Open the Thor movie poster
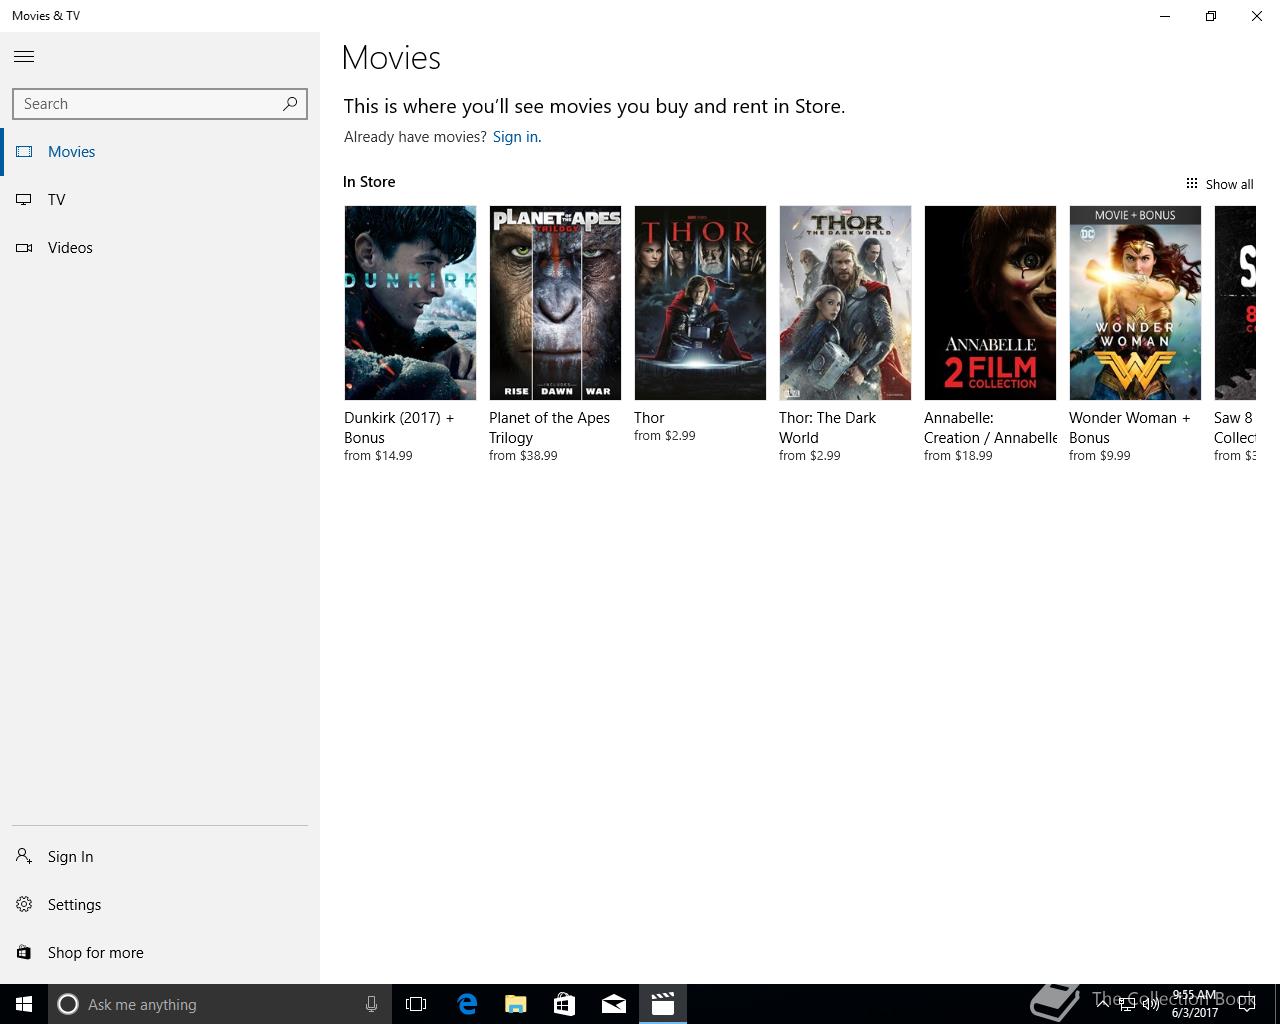Image resolution: width=1280 pixels, height=1024 pixels. 700,303
